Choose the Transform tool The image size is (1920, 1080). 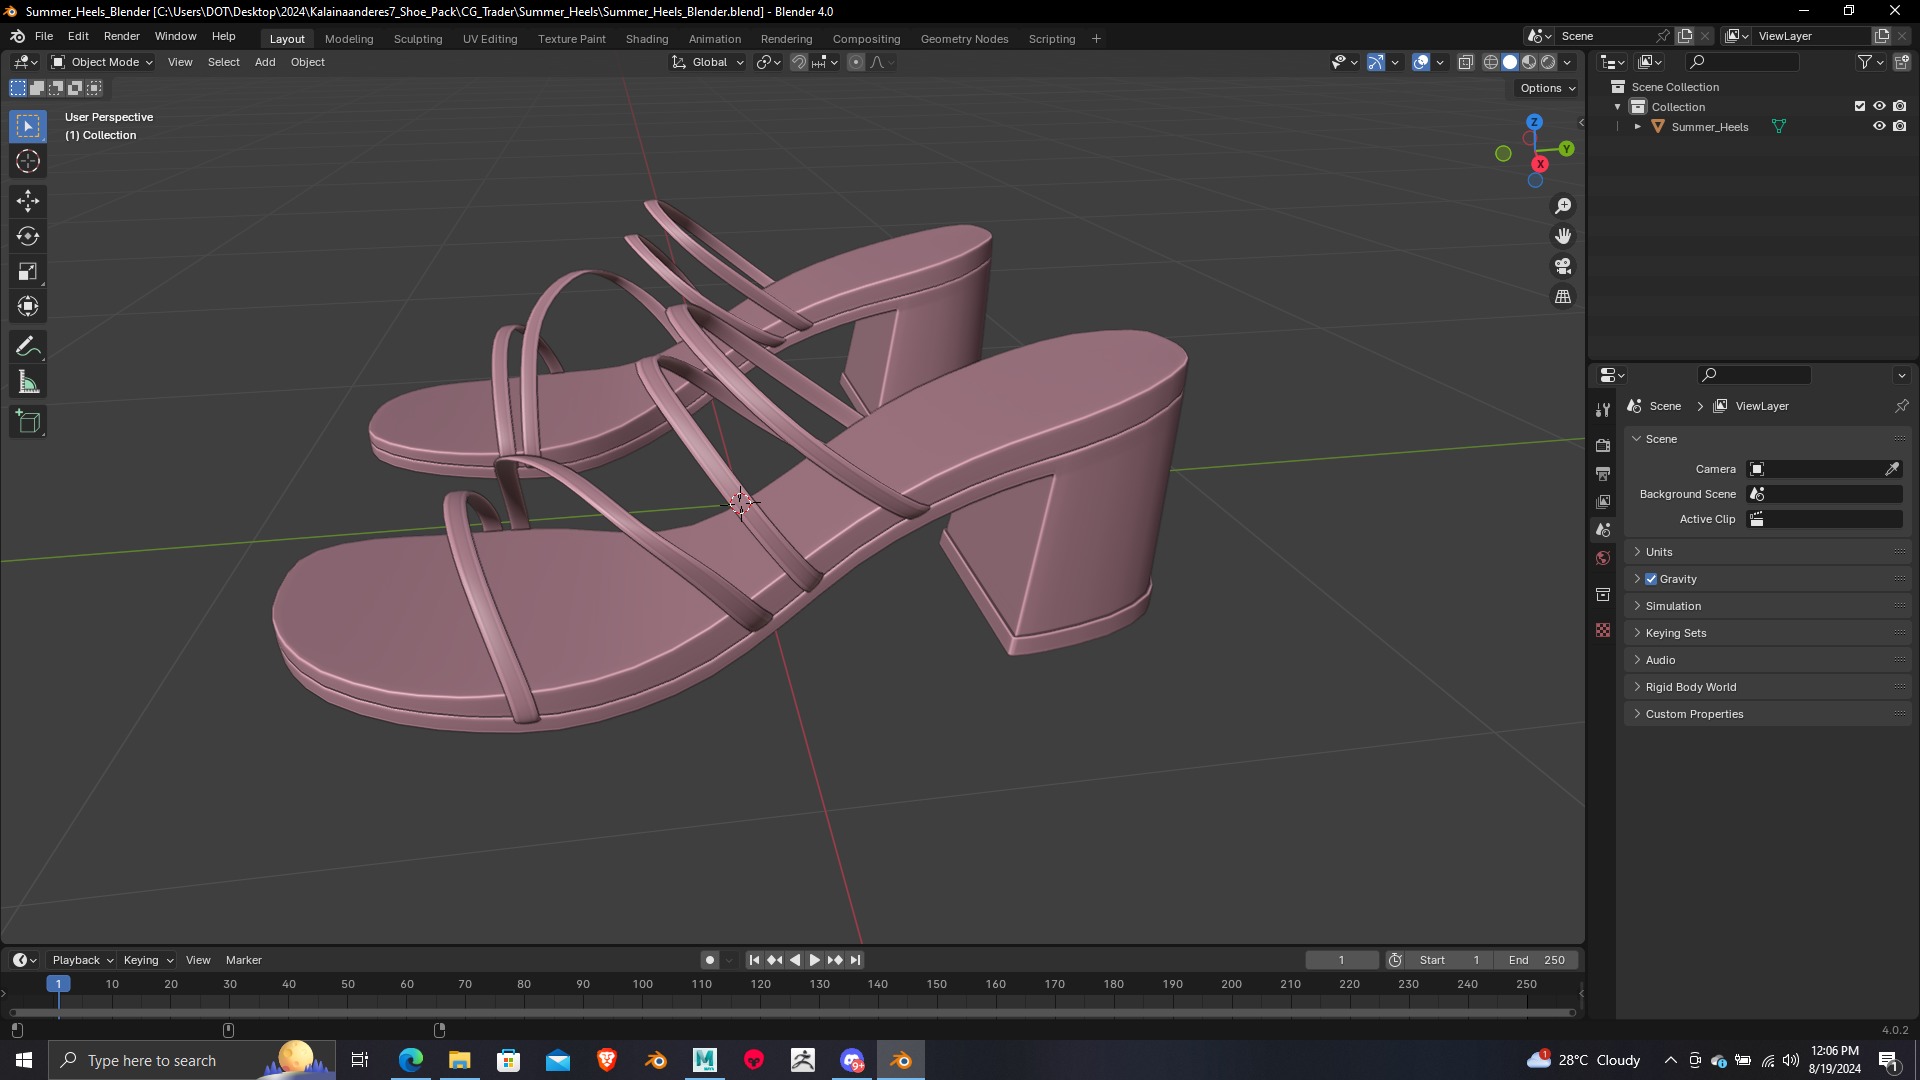28,306
